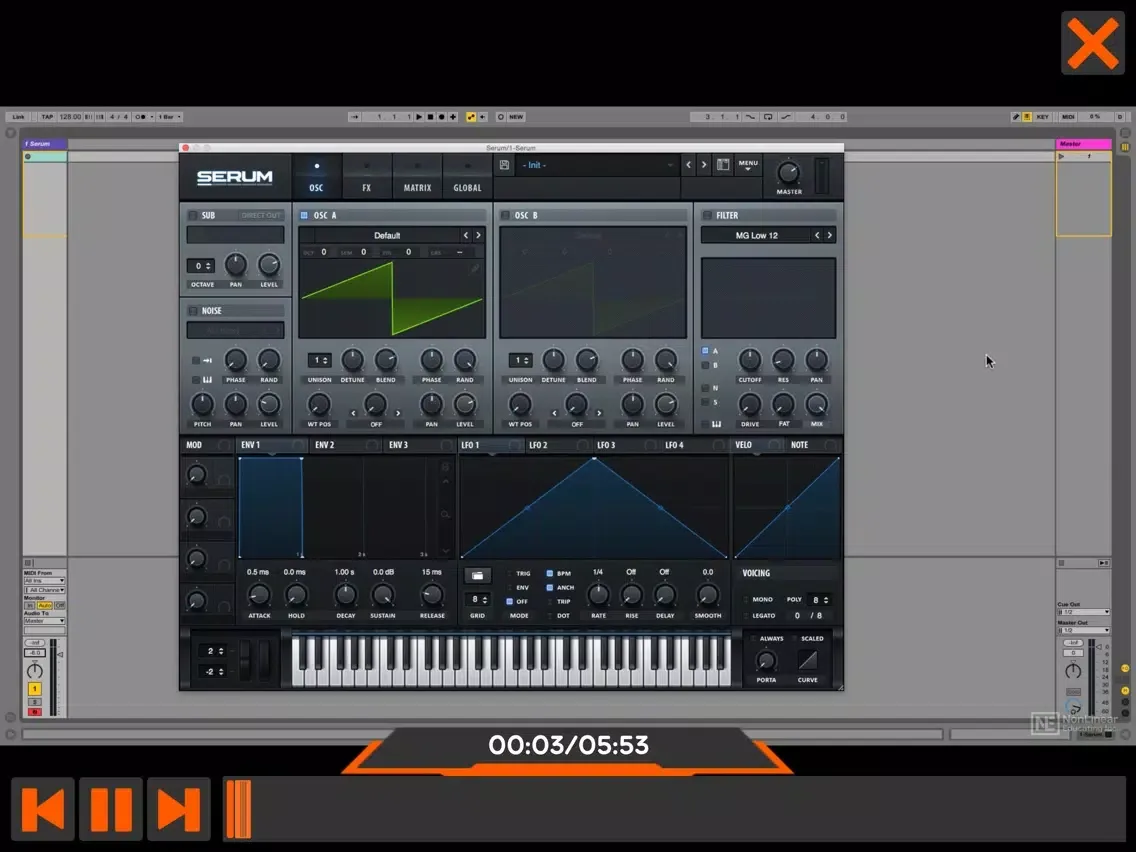Click the save preset disk icon
This screenshot has width=1136, height=852.
504,165
